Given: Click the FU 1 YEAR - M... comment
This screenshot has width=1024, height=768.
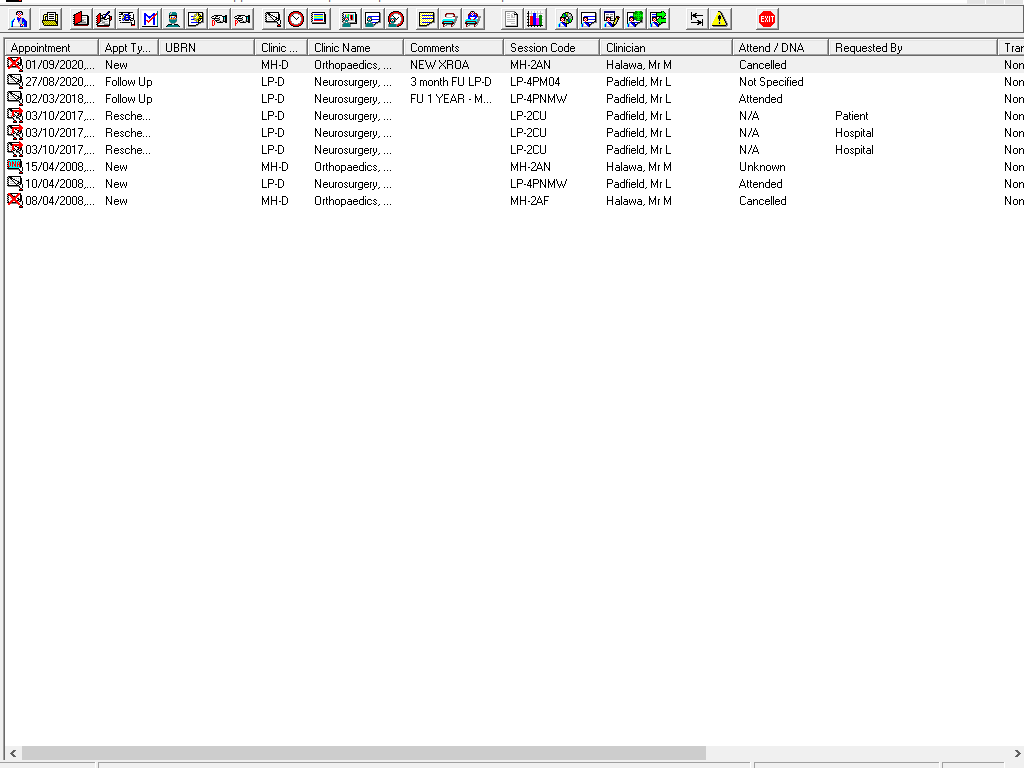Looking at the screenshot, I should [x=451, y=99].
